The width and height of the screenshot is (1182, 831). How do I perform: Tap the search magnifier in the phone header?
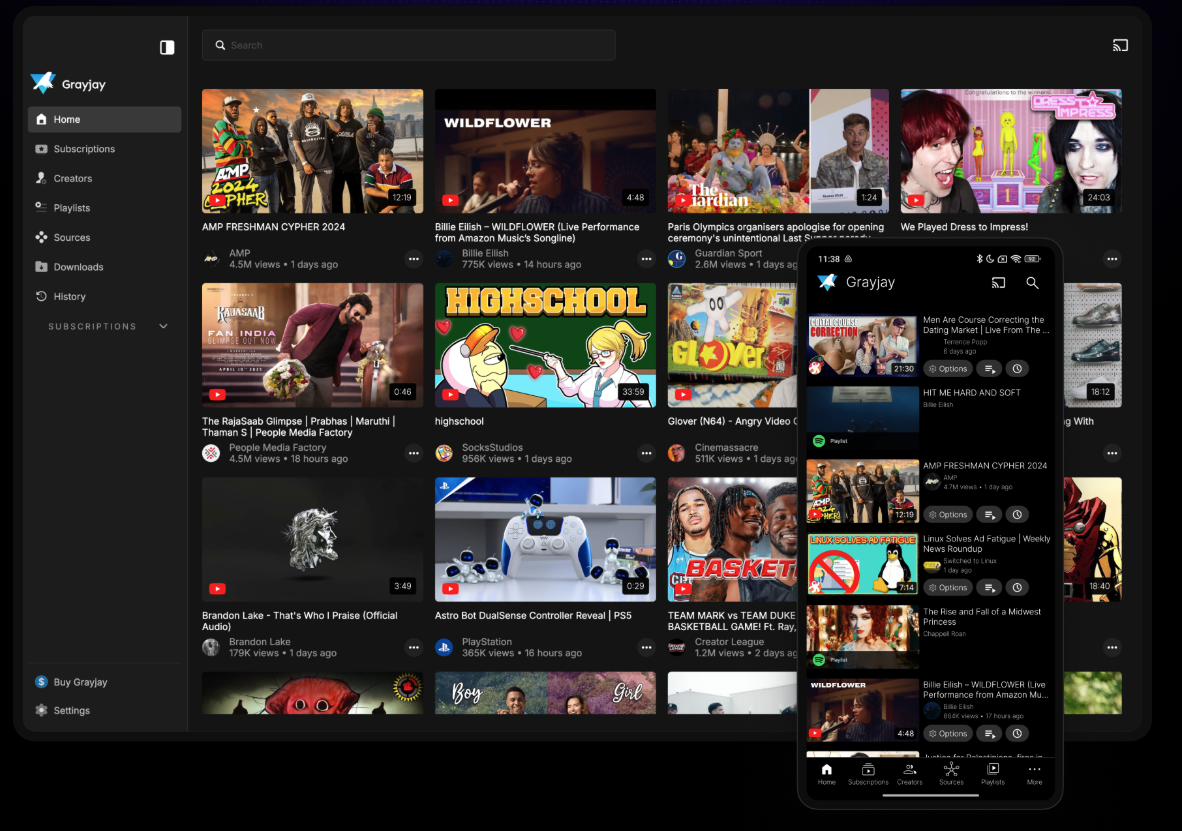[x=1032, y=283]
